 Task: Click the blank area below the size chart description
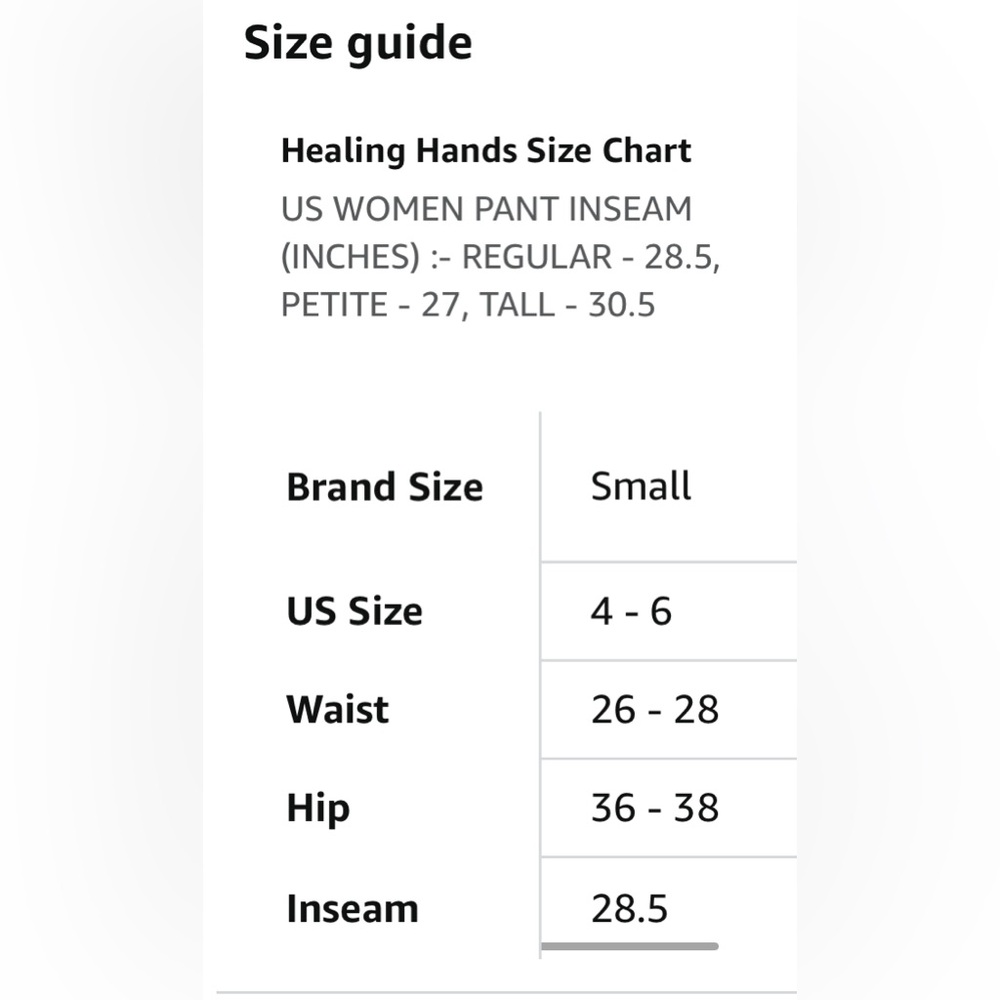tap(501, 369)
